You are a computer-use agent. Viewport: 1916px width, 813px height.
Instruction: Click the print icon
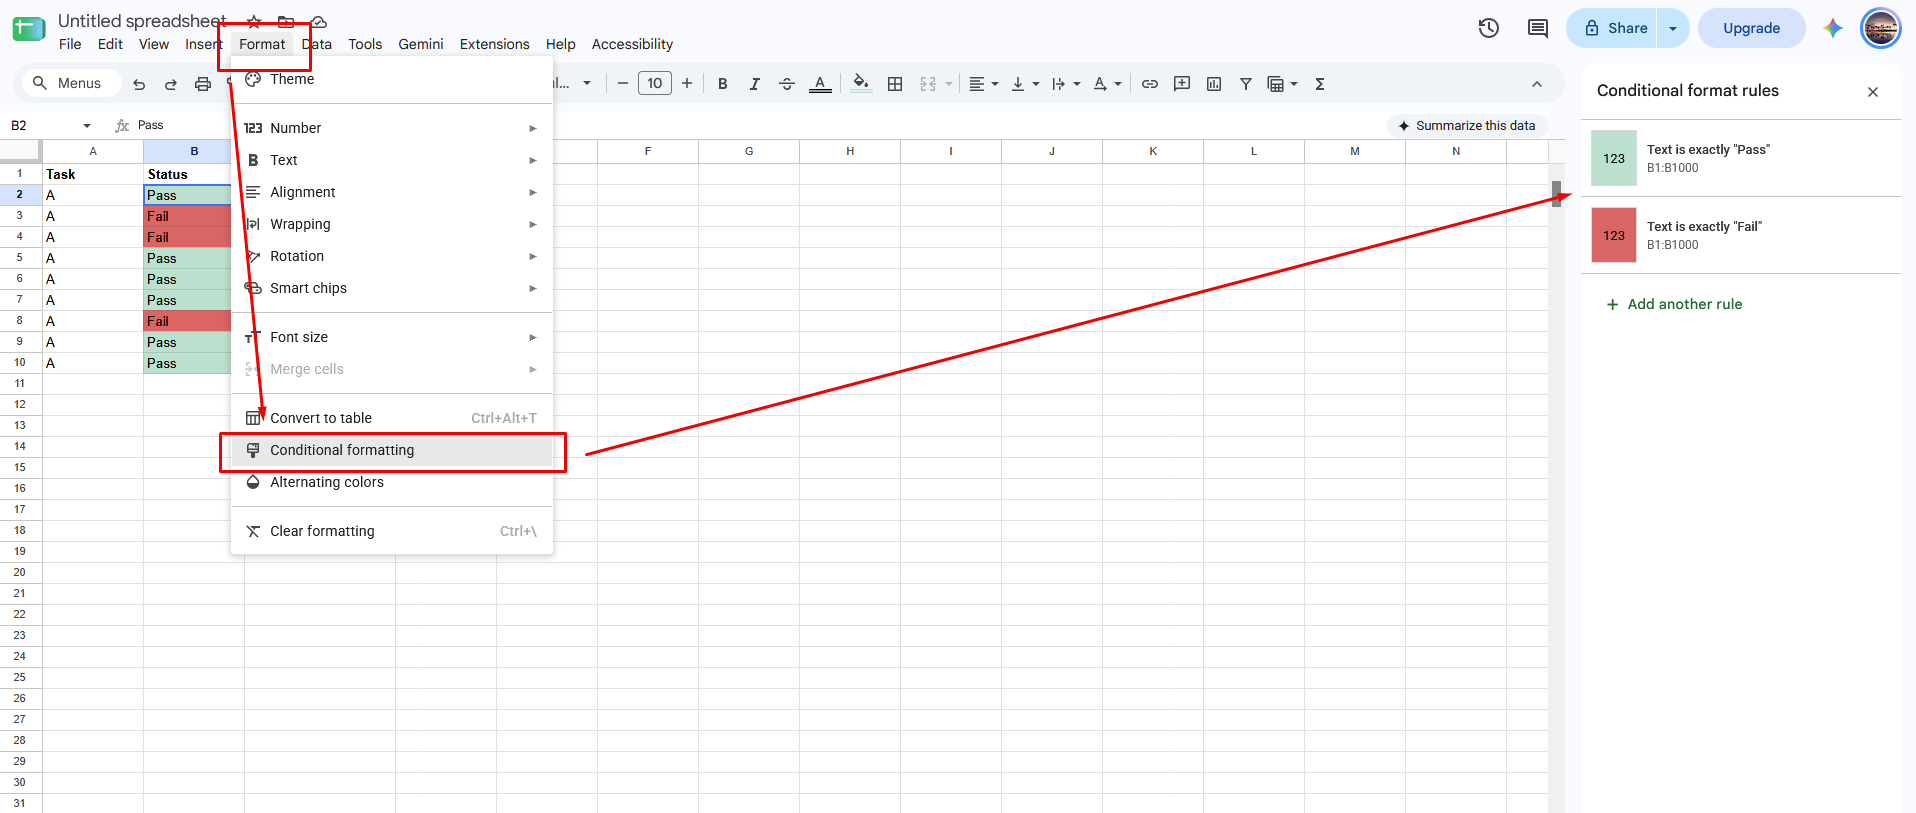coord(203,84)
